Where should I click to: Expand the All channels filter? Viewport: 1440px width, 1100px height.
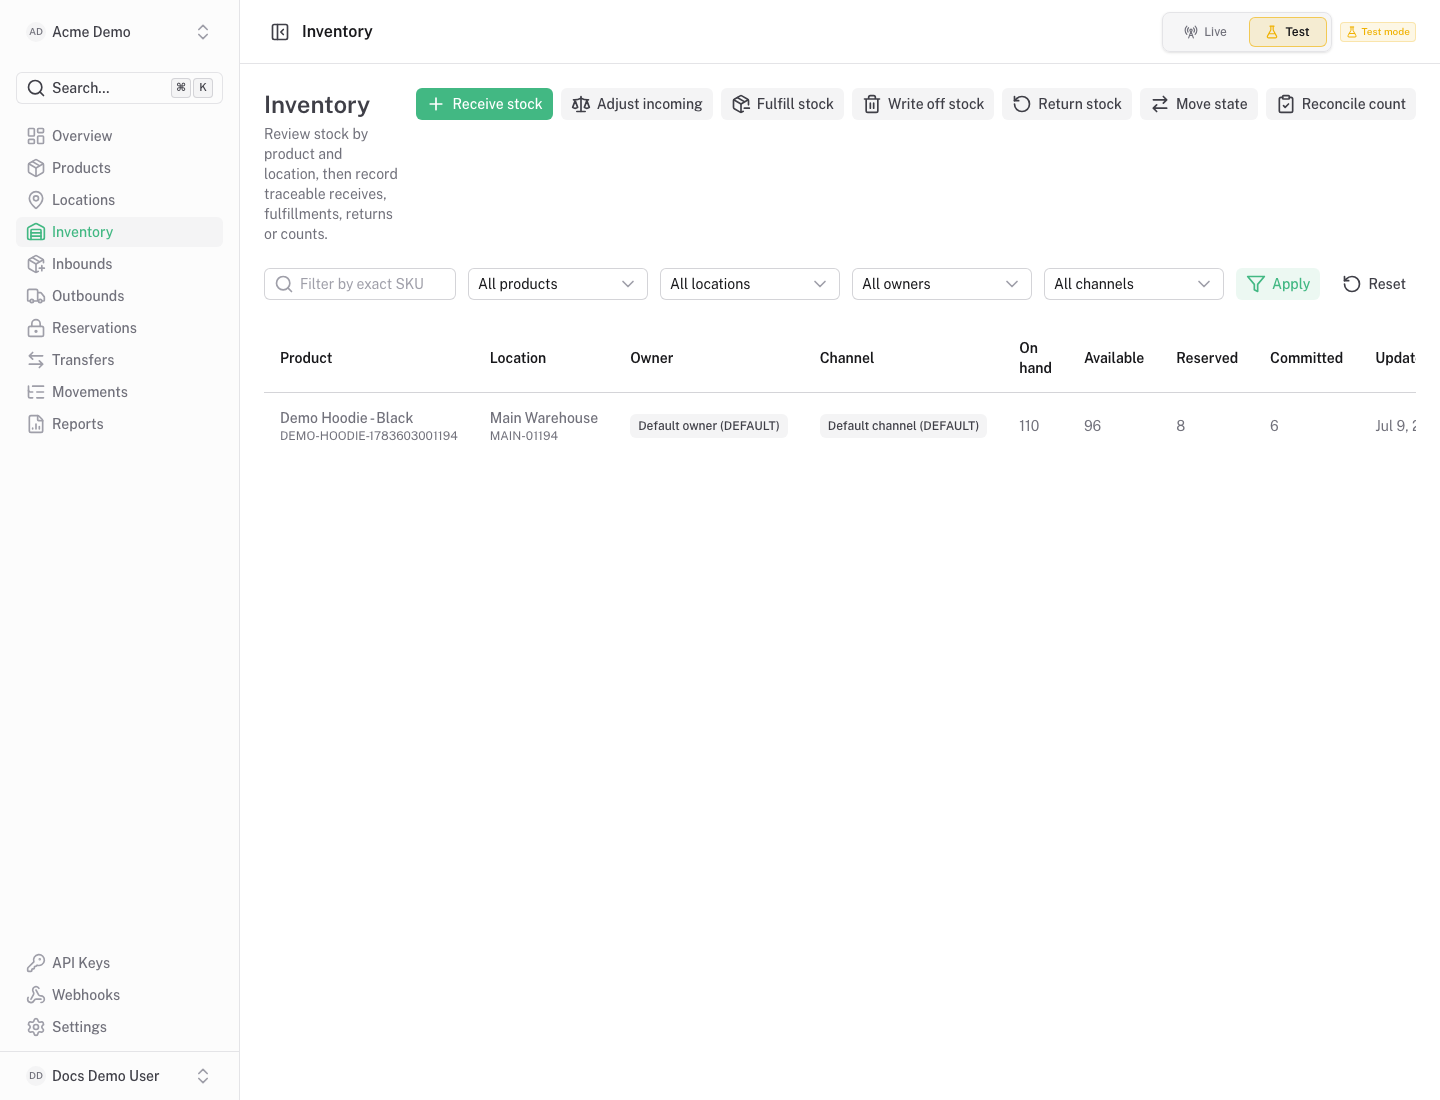coord(1134,284)
